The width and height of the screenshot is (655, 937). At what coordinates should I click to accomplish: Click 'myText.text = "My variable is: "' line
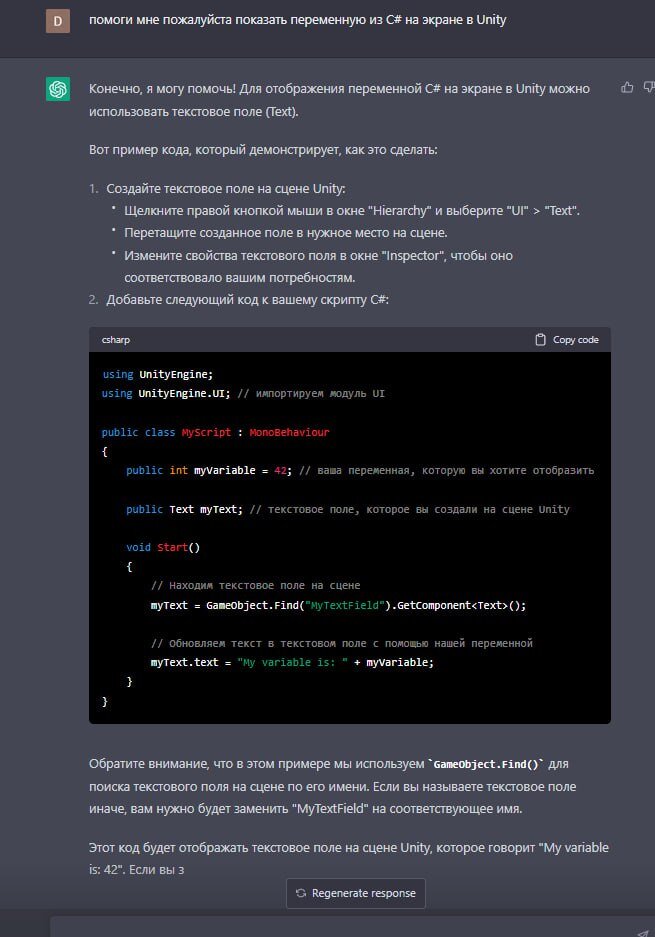(292, 662)
